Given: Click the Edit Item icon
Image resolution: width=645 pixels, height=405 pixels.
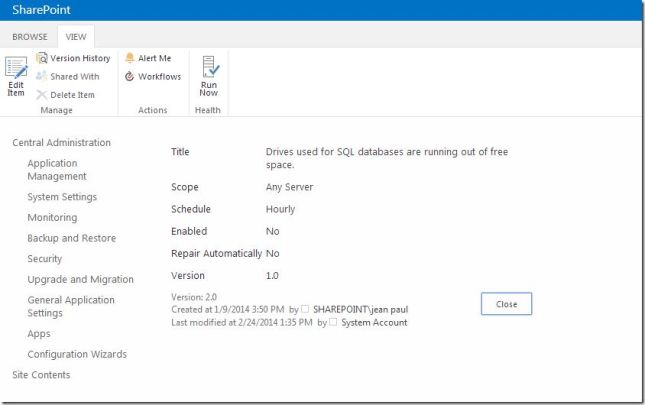Looking at the screenshot, I should (16, 67).
